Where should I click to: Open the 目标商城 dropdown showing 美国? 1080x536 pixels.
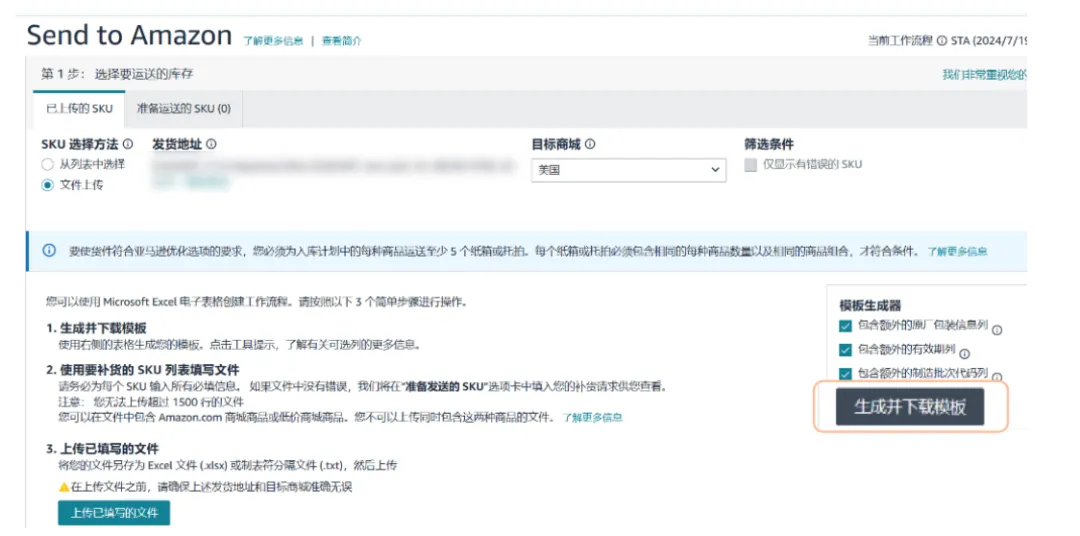pyautogui.click(x=628, y=169)
